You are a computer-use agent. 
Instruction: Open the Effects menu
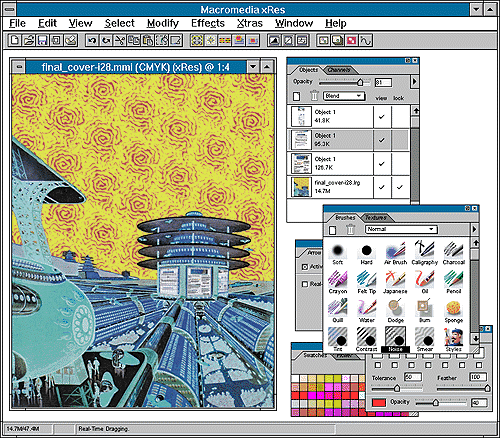[208, 23]
